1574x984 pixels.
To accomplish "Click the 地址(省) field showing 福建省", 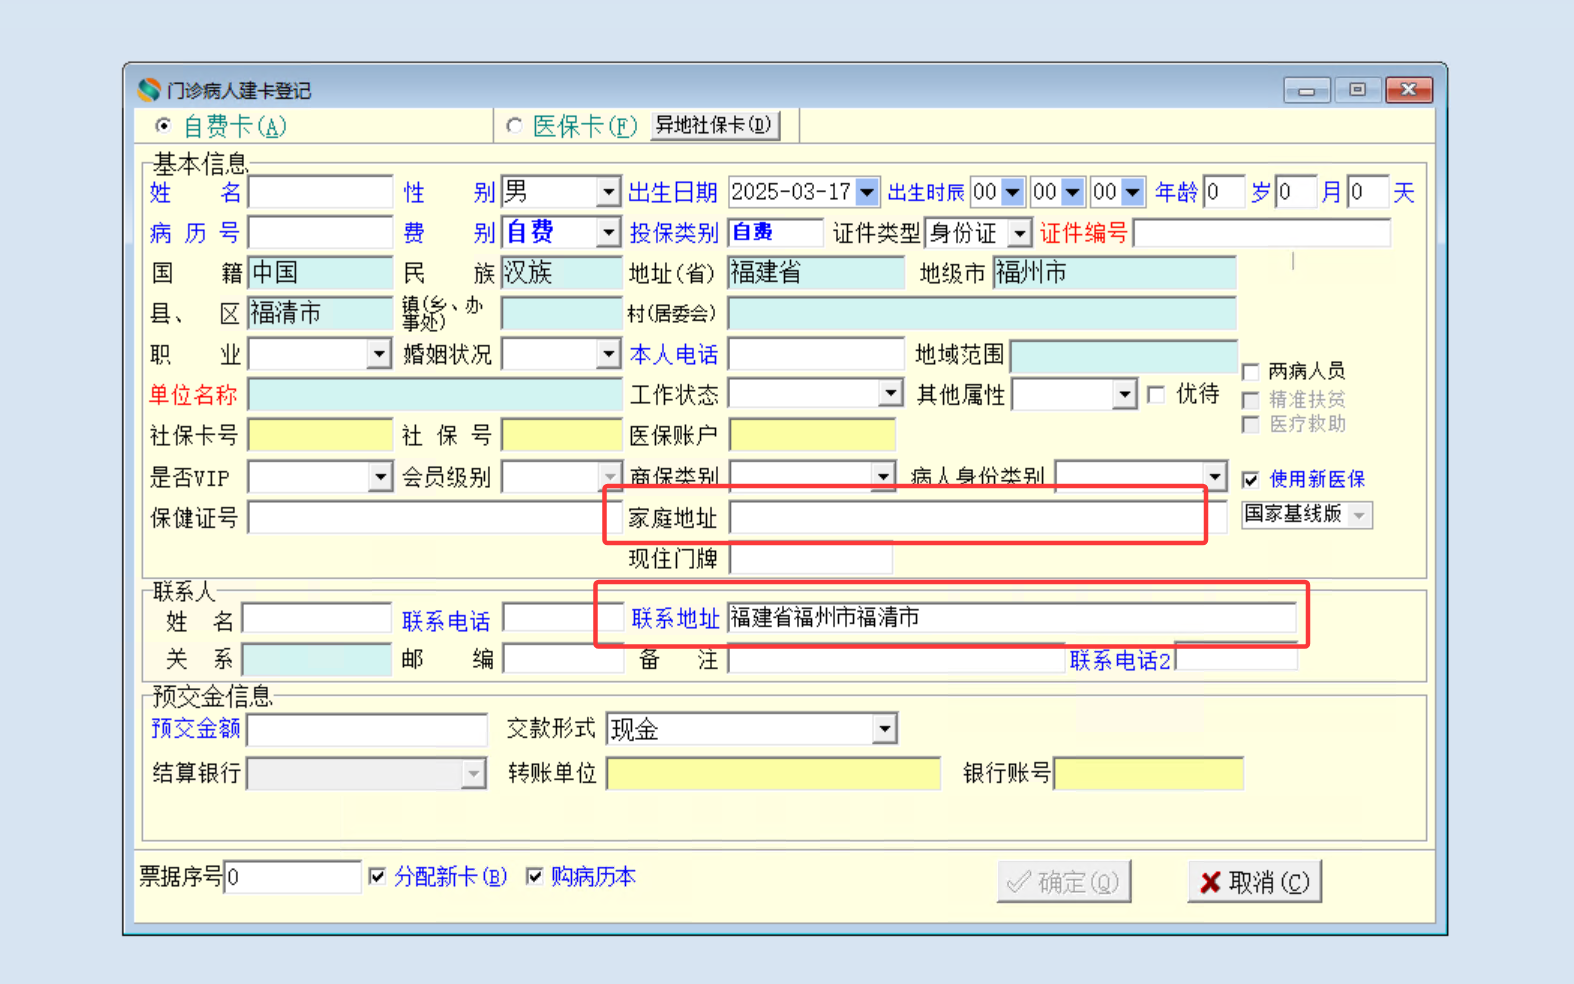I will click(x=816, y=273).
